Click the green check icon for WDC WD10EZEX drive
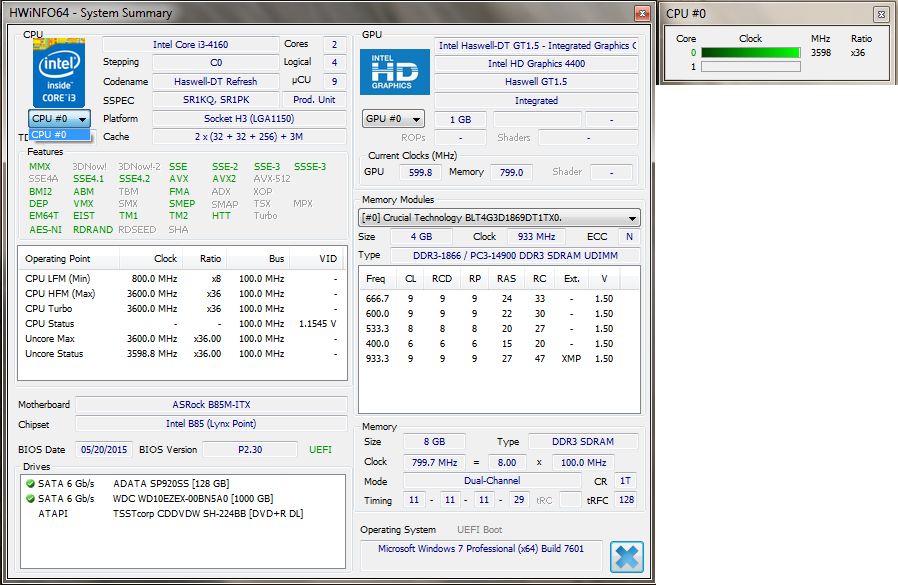The image size is (898, 585). [x=30, y=498]
